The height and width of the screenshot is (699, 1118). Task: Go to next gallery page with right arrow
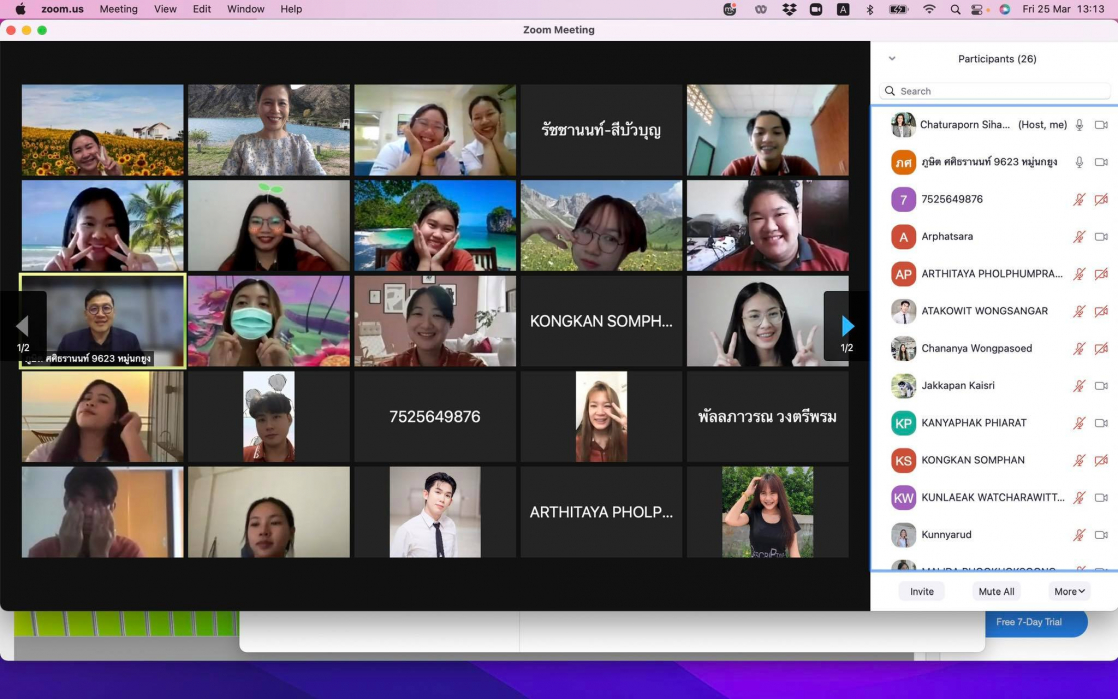(x=847, y=327)
